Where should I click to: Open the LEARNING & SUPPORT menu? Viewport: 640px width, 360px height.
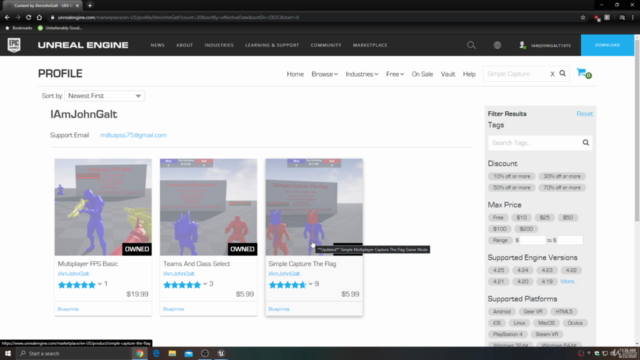pos(272,45)
